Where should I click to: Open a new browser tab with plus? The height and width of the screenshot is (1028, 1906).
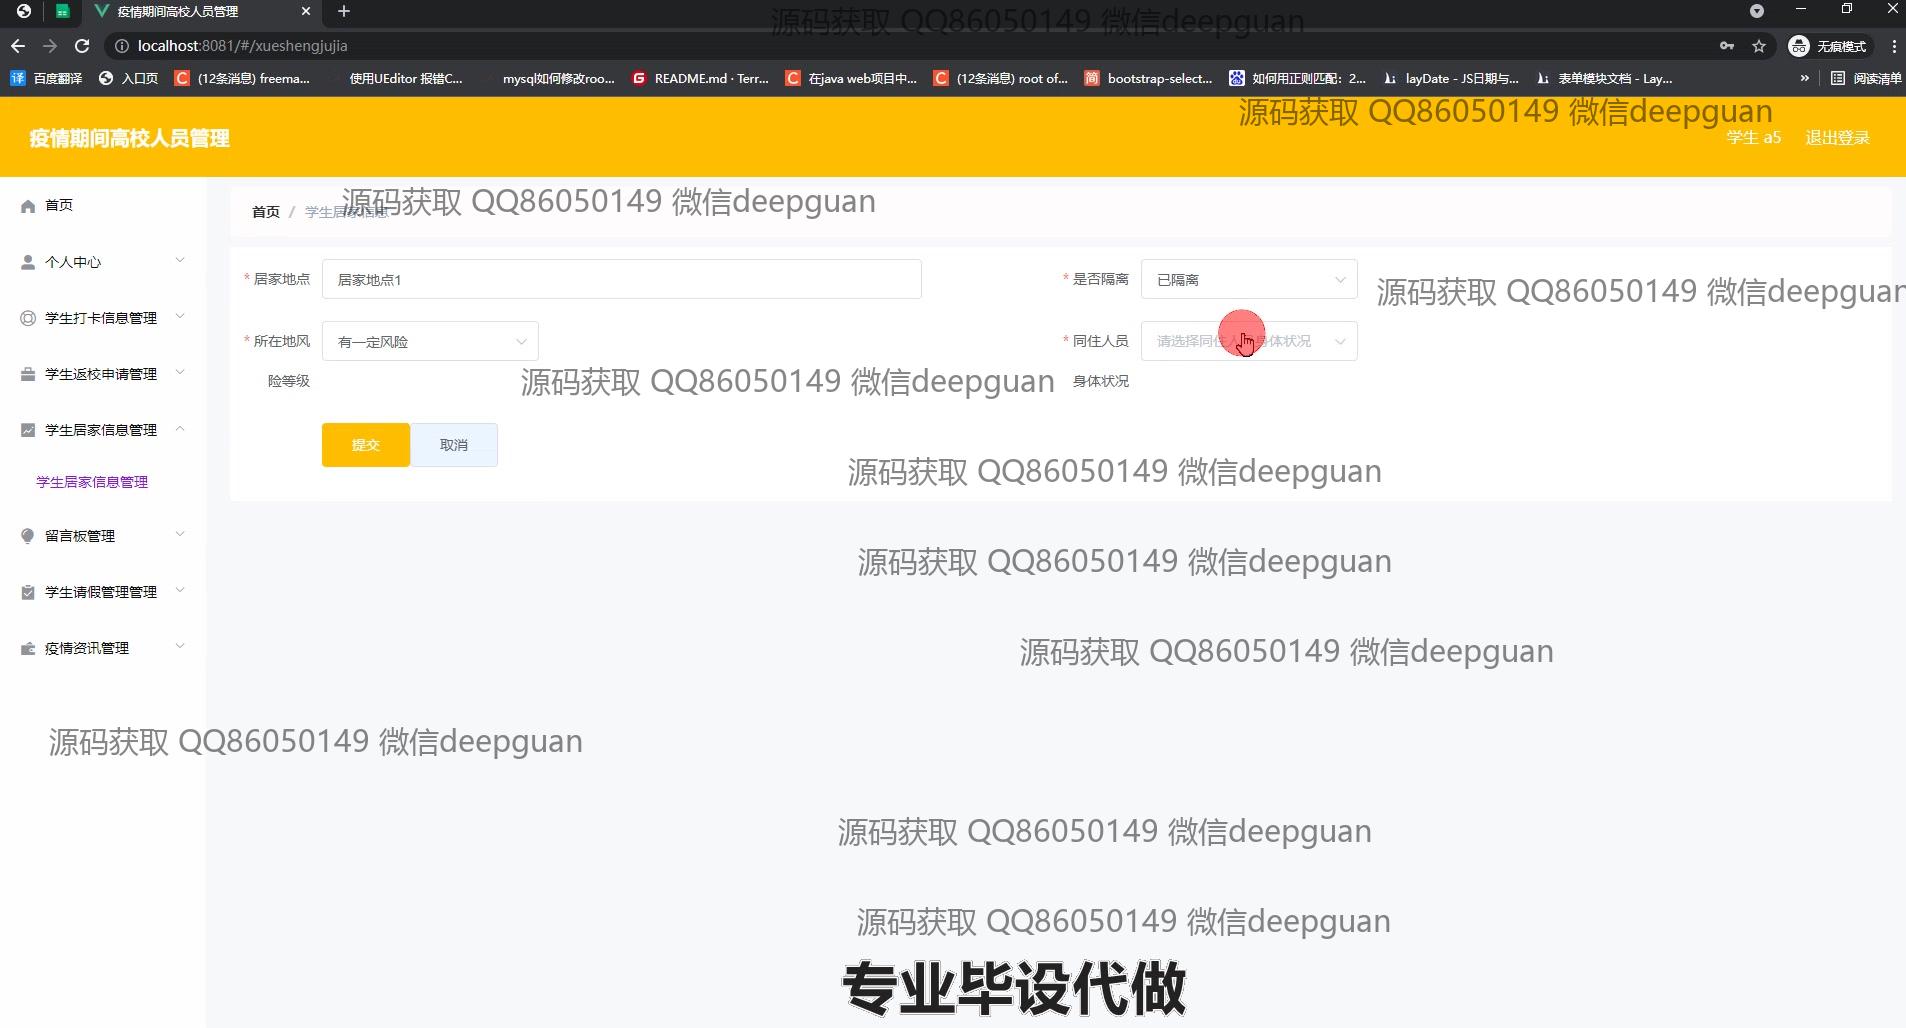344,11
